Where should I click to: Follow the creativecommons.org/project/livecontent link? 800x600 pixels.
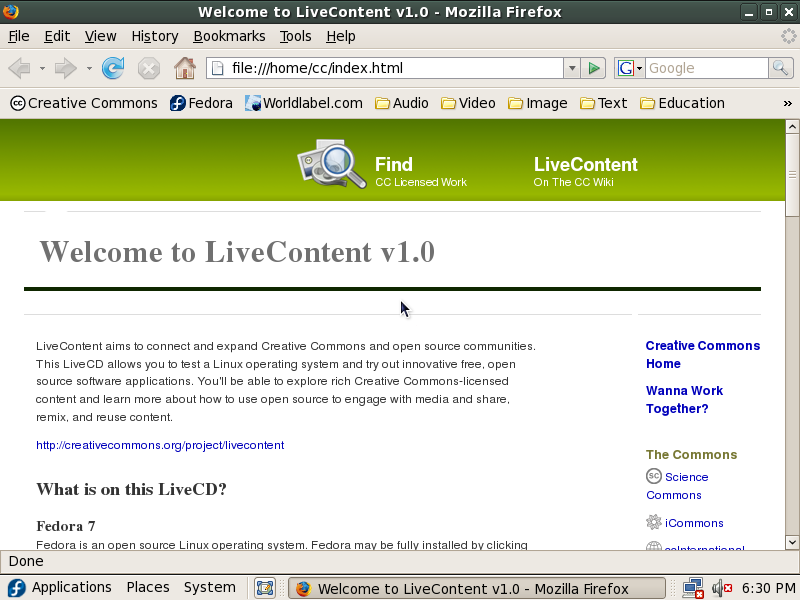tap(160, 445)
